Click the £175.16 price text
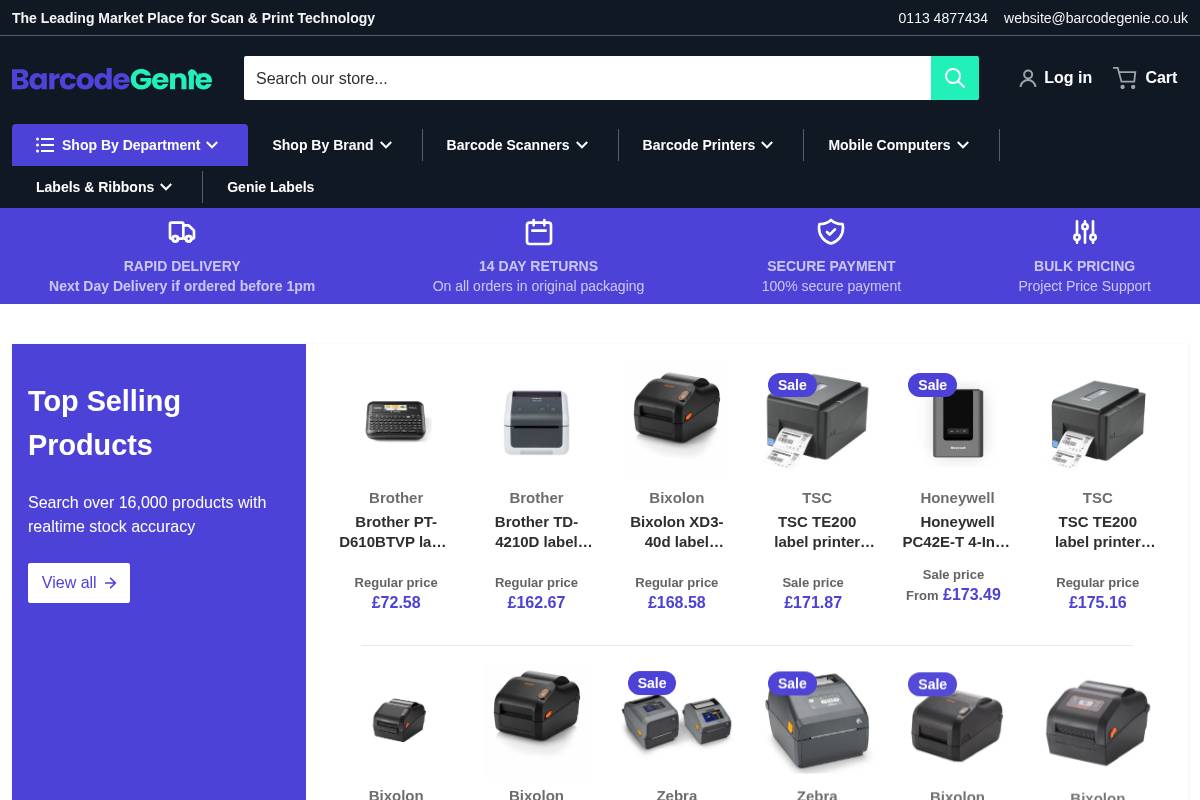The image size is (1200, 800). pos(1098,603)
